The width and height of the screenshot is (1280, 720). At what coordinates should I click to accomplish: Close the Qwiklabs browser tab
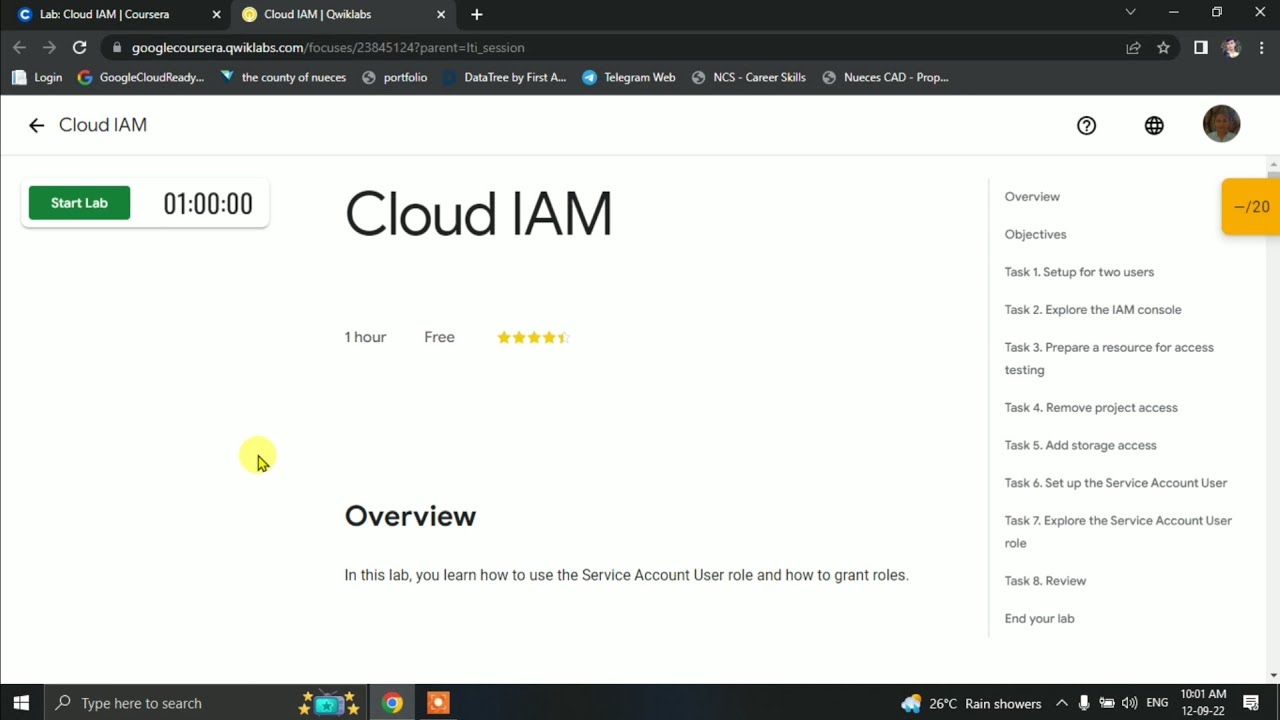[x=441, y=14]
